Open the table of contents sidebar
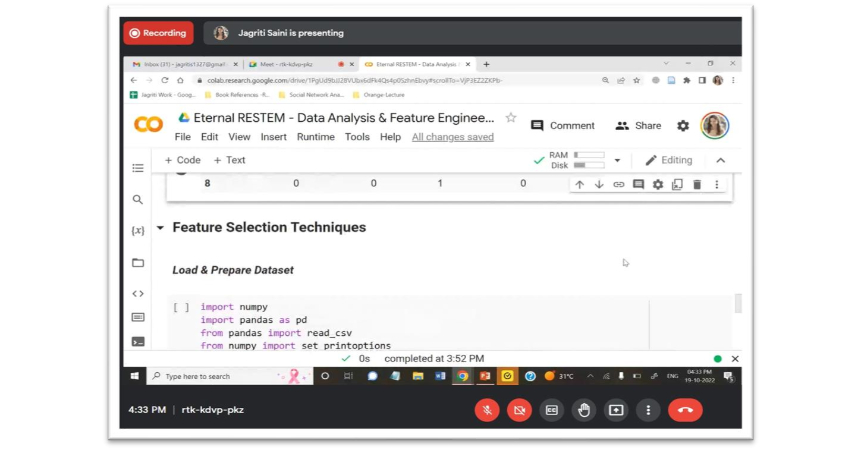 point(138,168)
